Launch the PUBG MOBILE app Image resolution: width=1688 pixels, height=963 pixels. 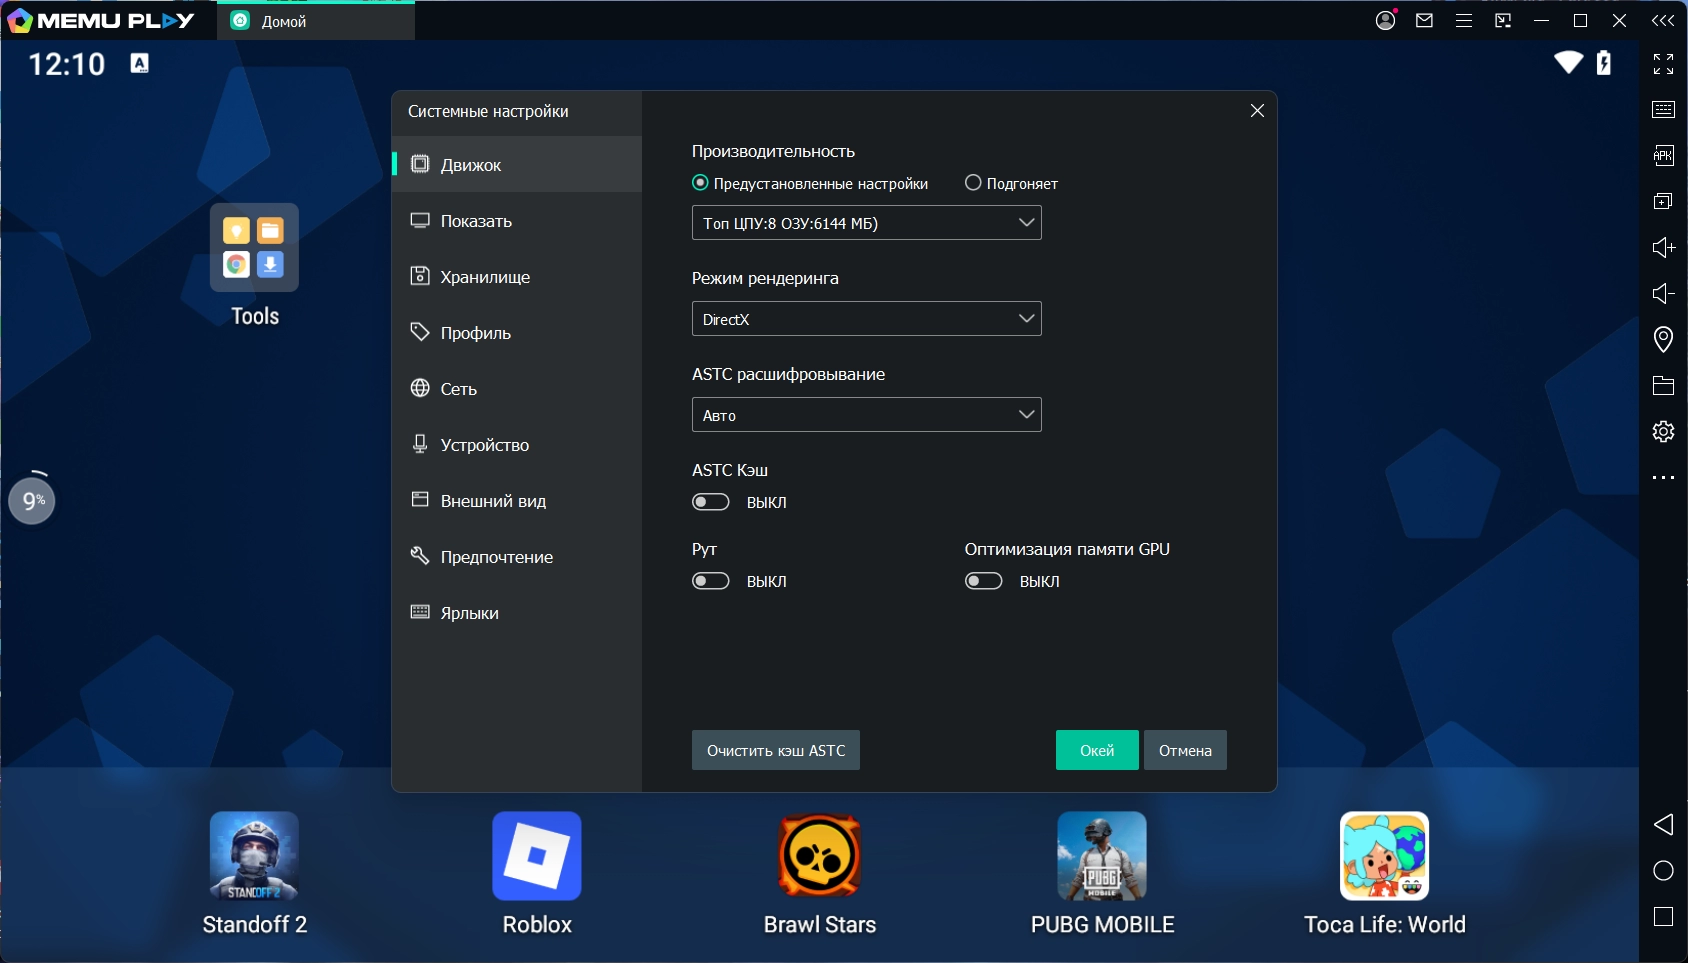[x=1102, y=873]
